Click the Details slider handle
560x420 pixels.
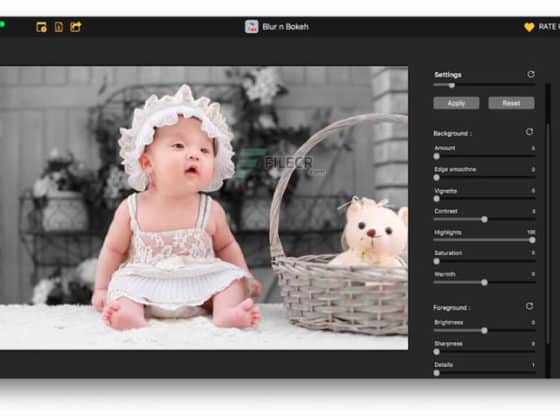click(x=436, y=373)
